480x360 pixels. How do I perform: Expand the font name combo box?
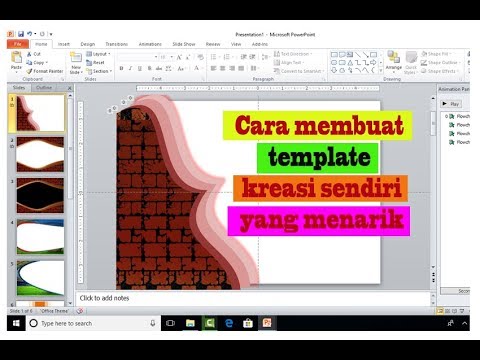(x=156, y=57)
